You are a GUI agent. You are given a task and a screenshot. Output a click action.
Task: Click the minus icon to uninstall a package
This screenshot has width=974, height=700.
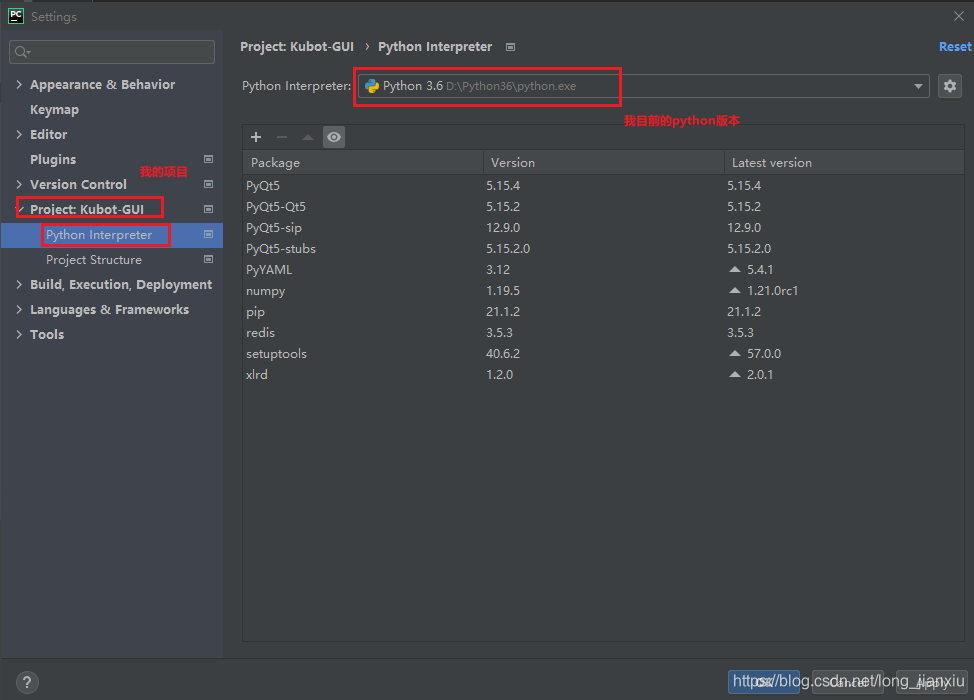point(282,137)
